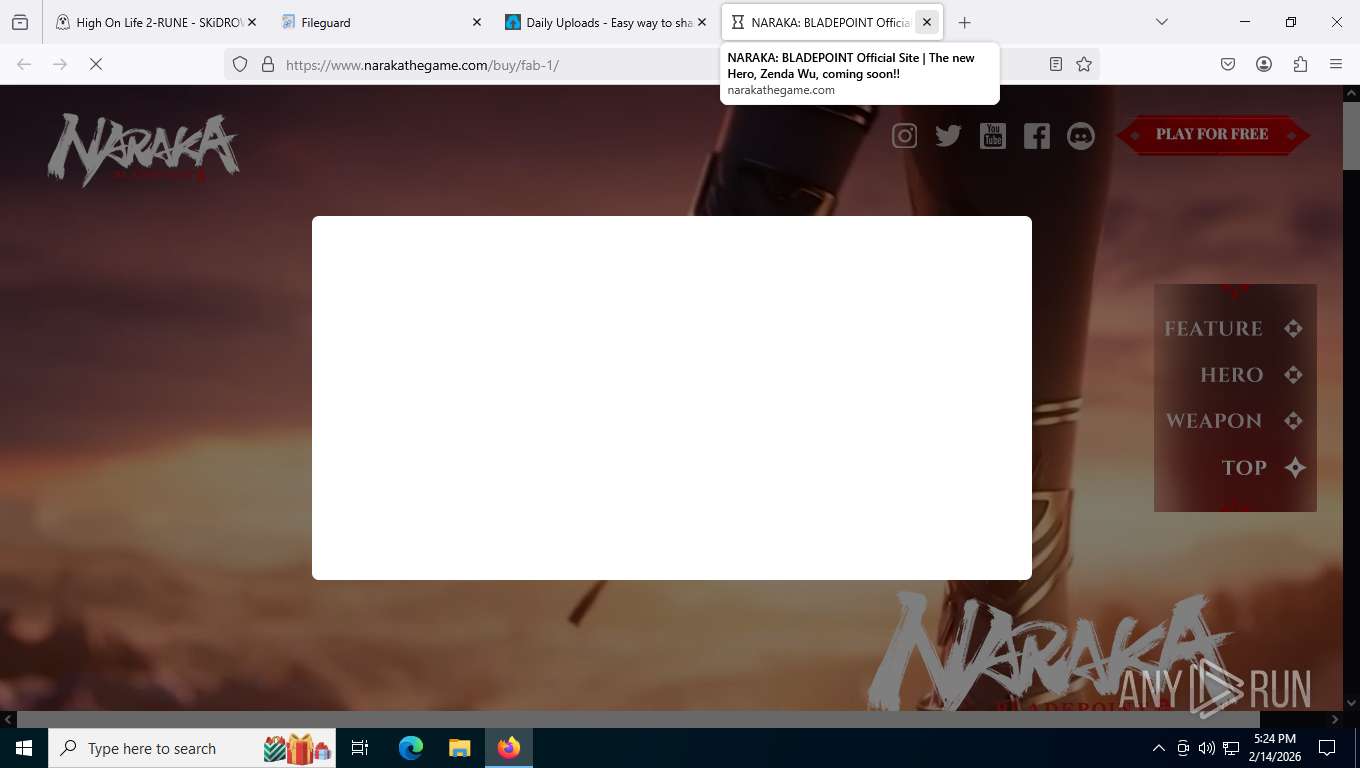The image size is (1360, 768).
Task: Click the taskbar search box
Action: (192, 748)
